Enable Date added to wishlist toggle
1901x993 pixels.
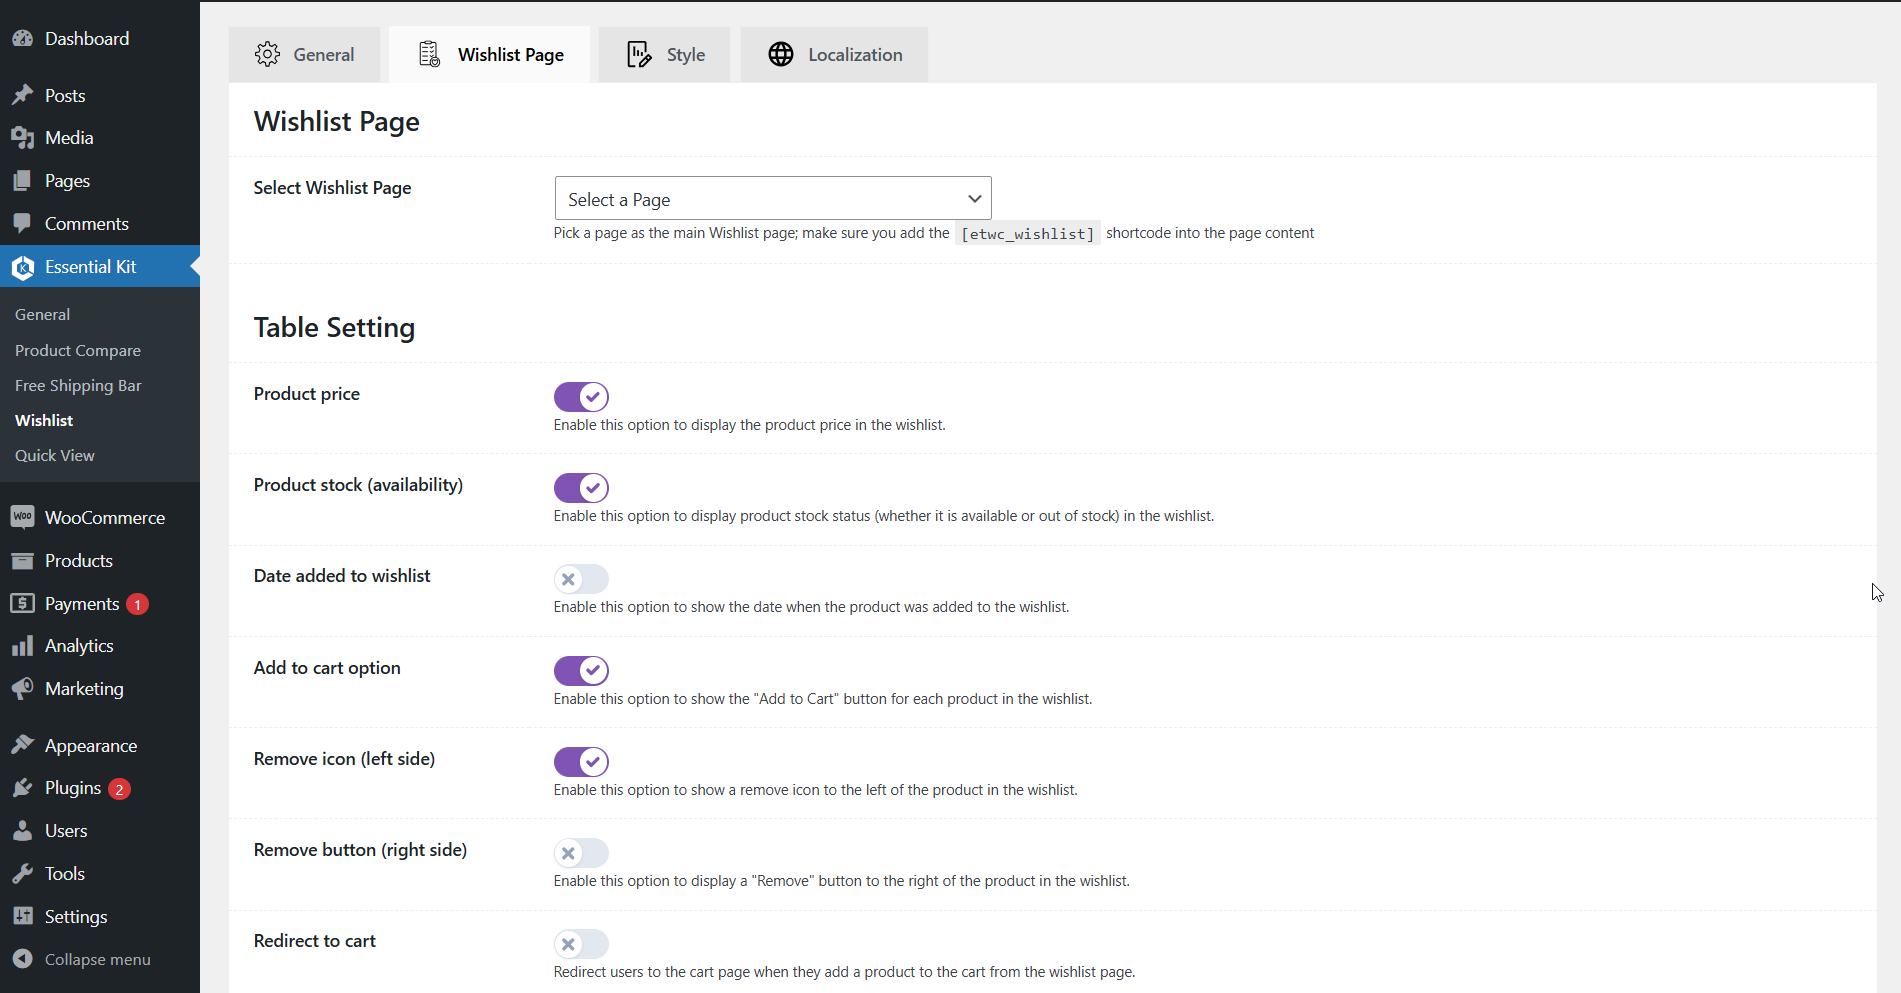[581, 579]
